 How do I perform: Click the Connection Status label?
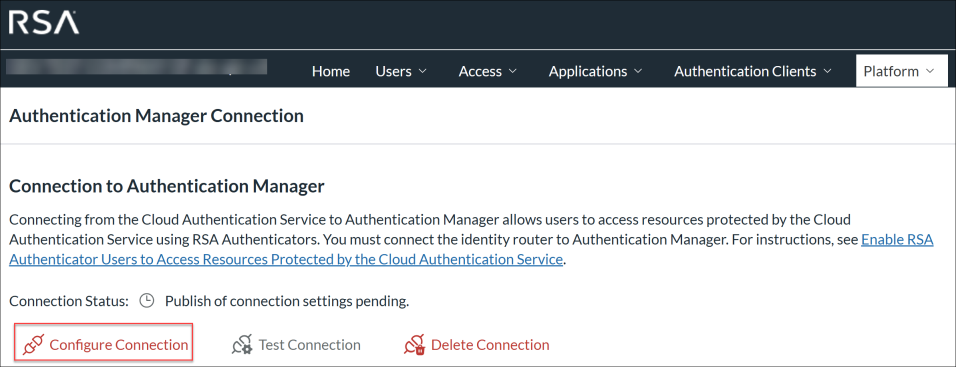click(x=70, y=301)
